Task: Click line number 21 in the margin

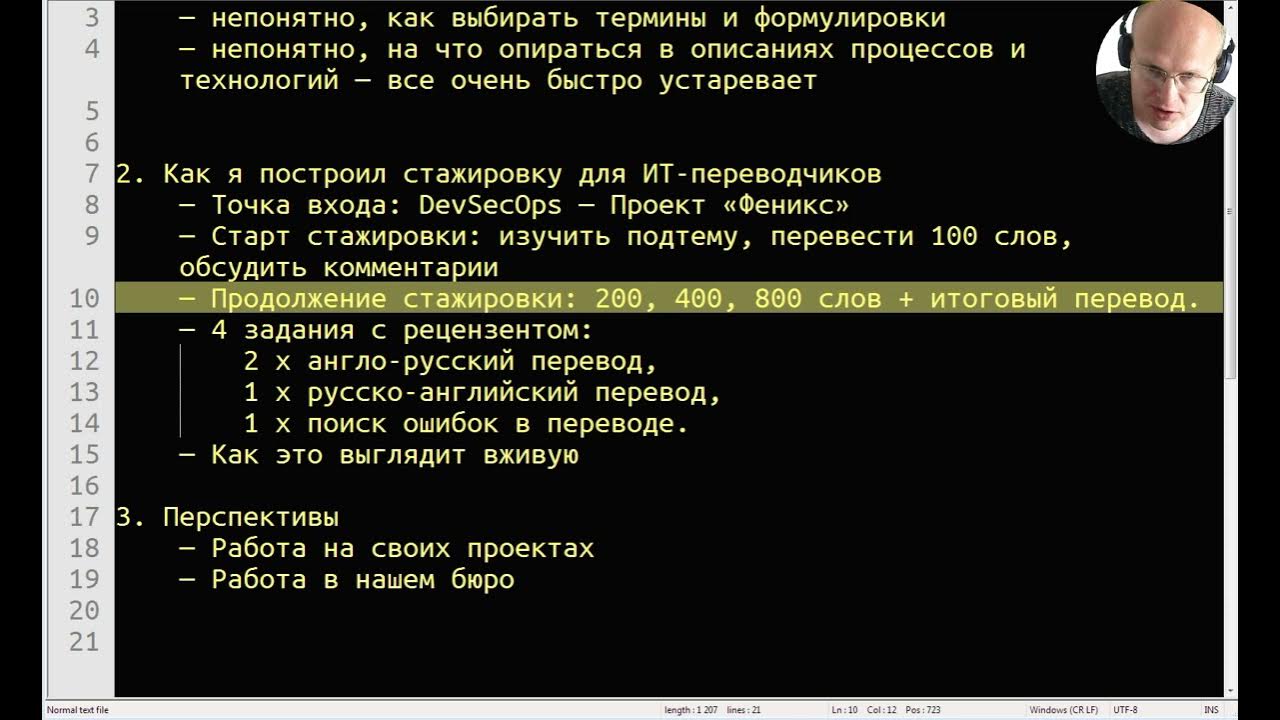Action: click(84, 642)
